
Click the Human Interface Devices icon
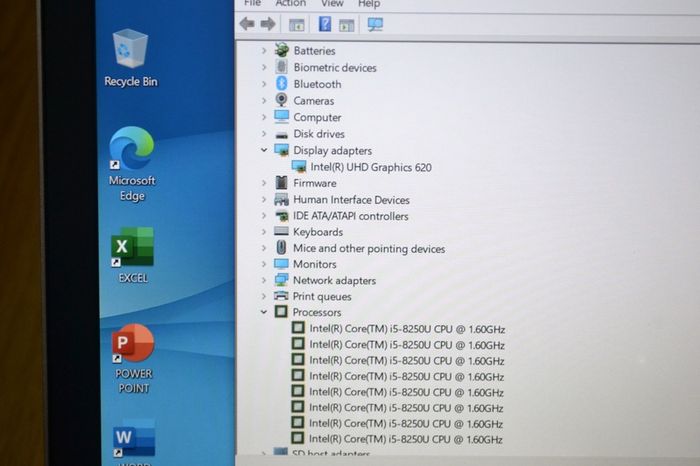click(281, 199)
